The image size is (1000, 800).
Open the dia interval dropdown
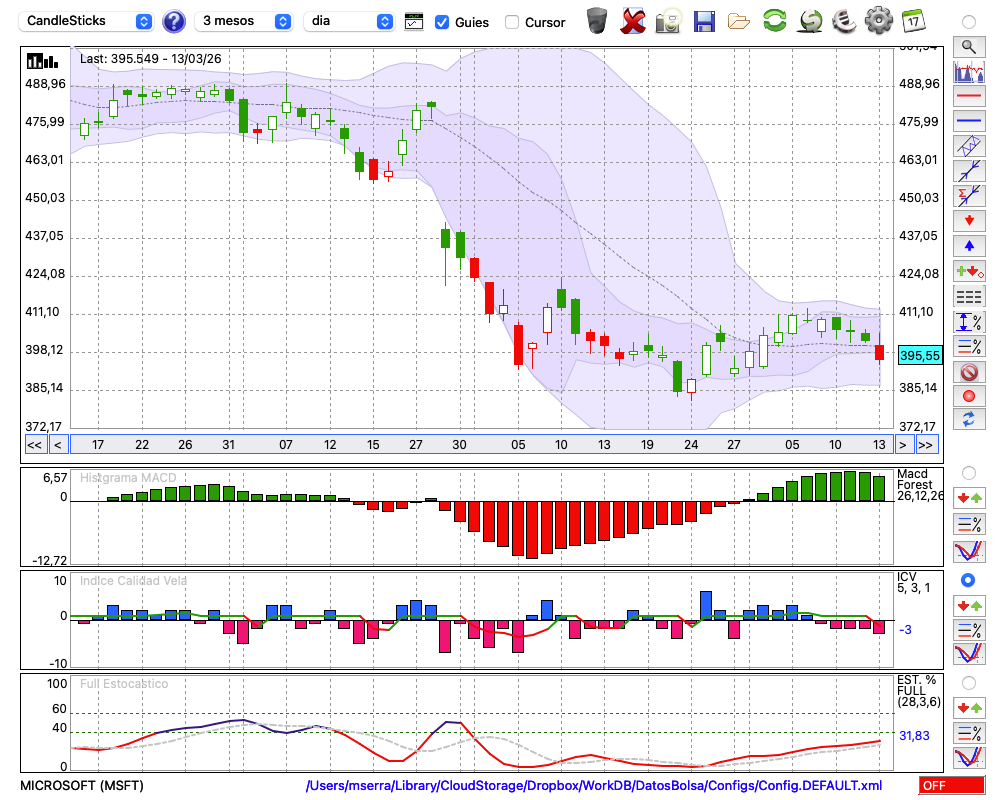349,21
